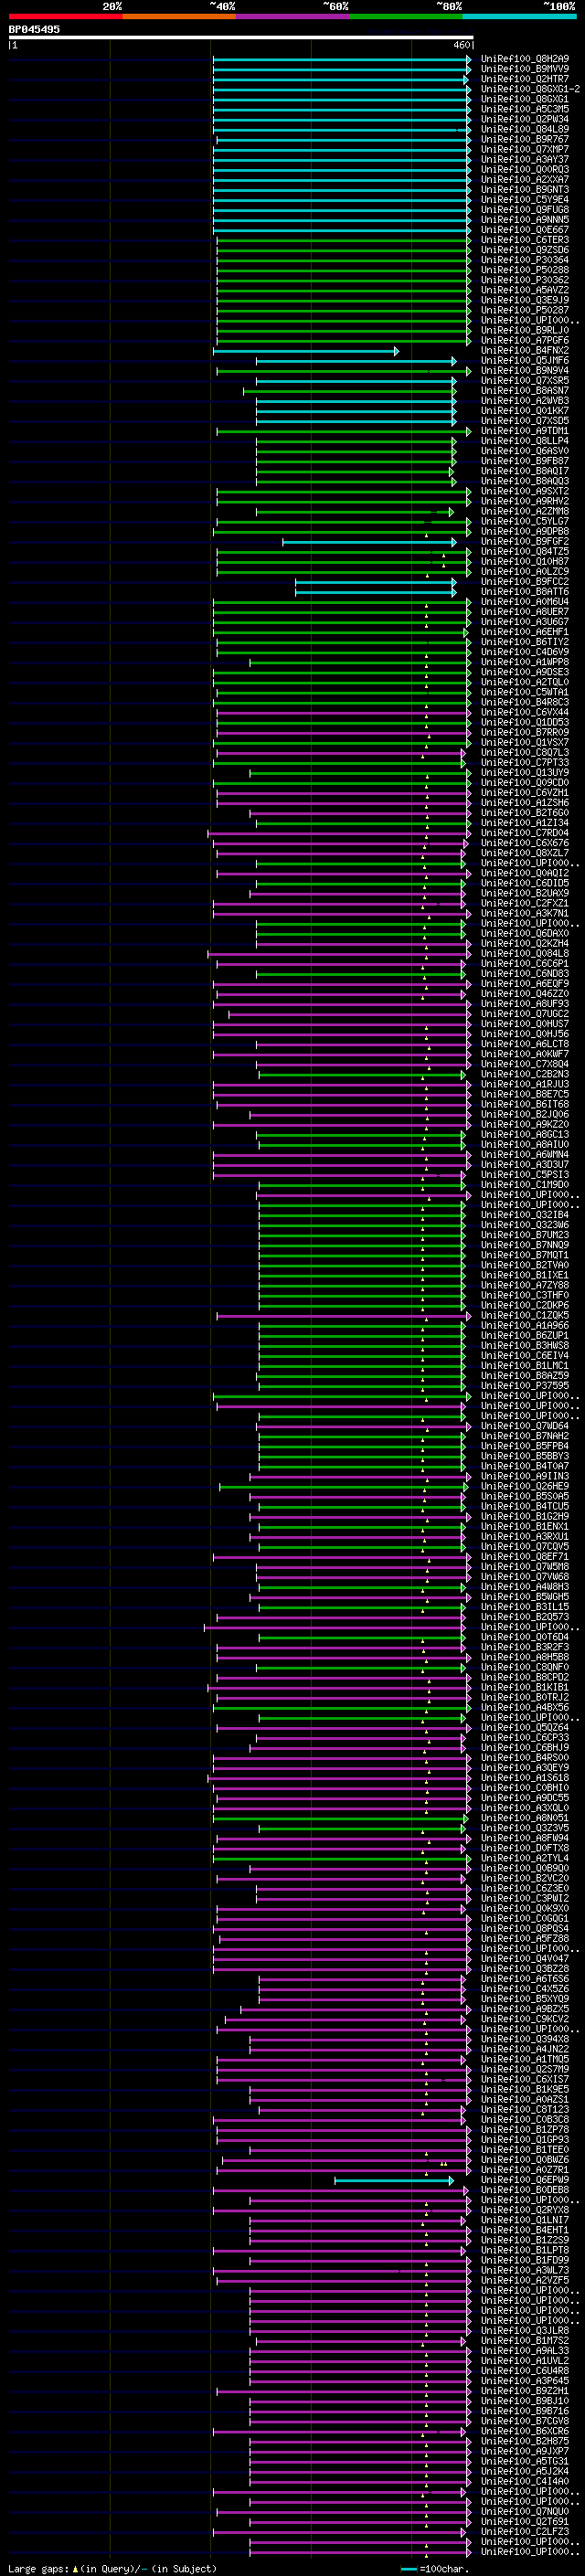The height and width of the screenshot is (2576, 585).
Task: Select label UniRef100_C7RD04
Action: pos(525,833)
